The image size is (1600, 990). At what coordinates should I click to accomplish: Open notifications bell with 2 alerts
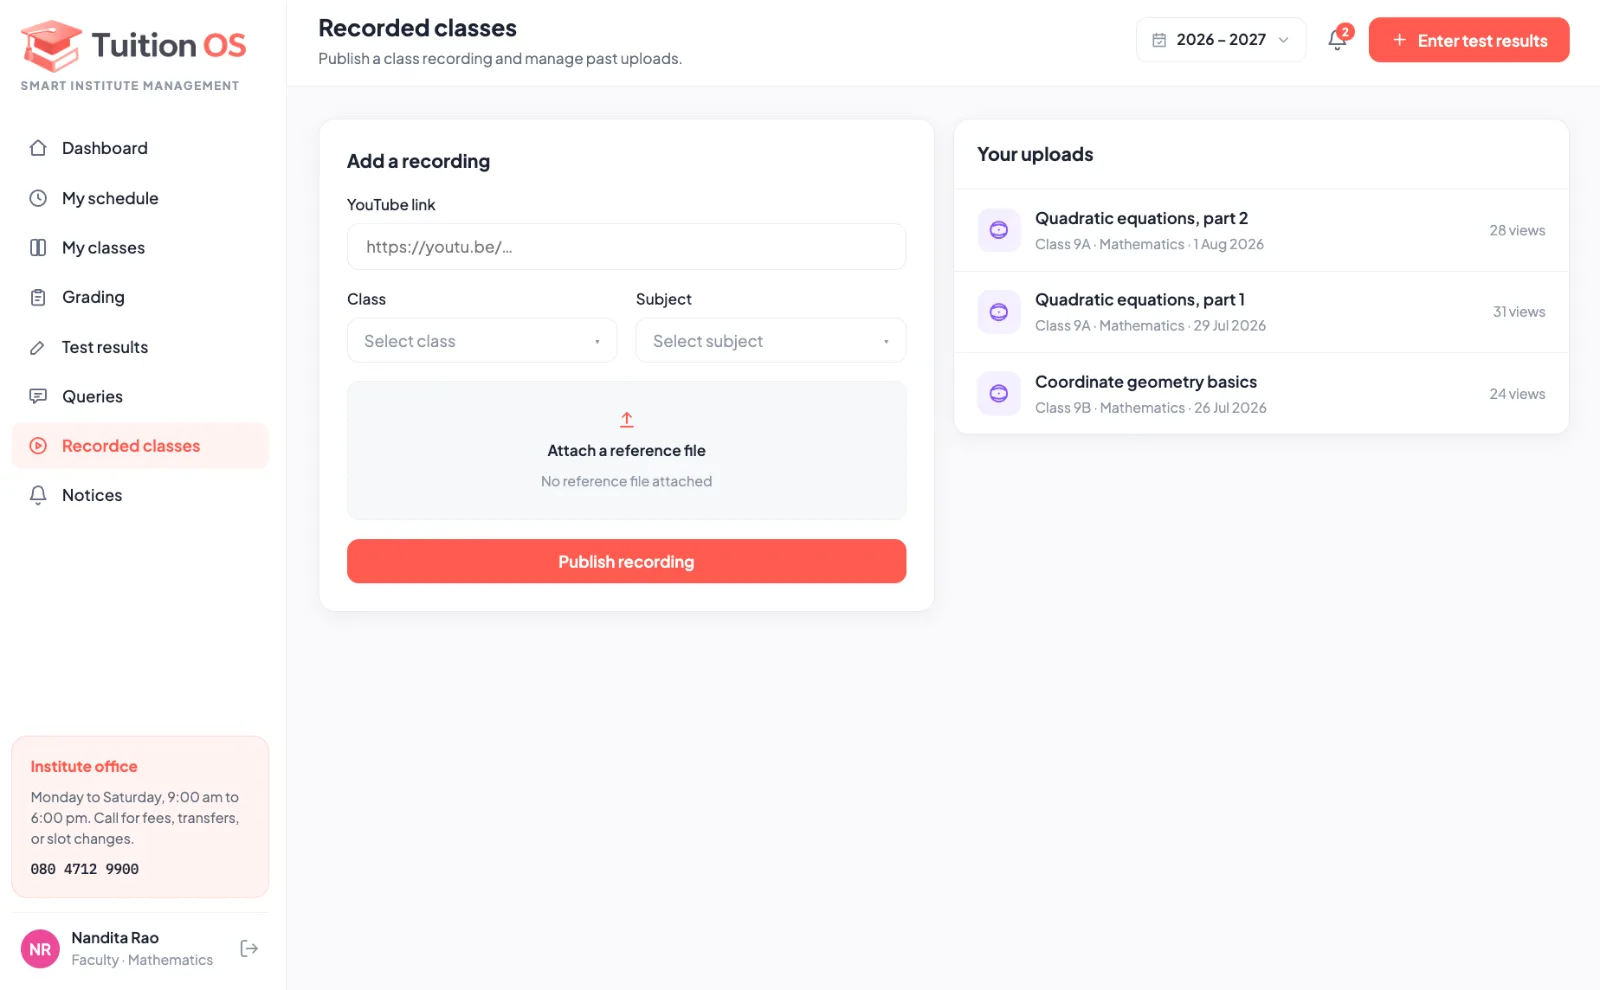[1338, 40]
